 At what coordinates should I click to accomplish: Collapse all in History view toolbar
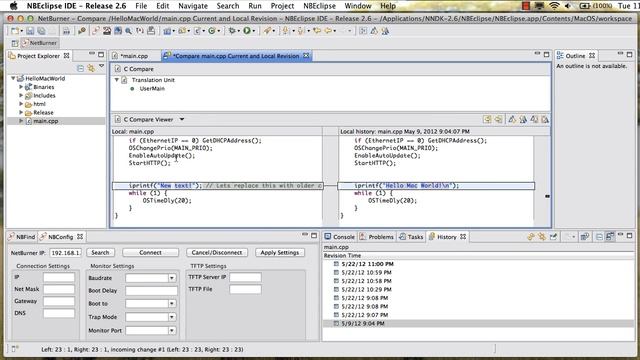(599, 237)
